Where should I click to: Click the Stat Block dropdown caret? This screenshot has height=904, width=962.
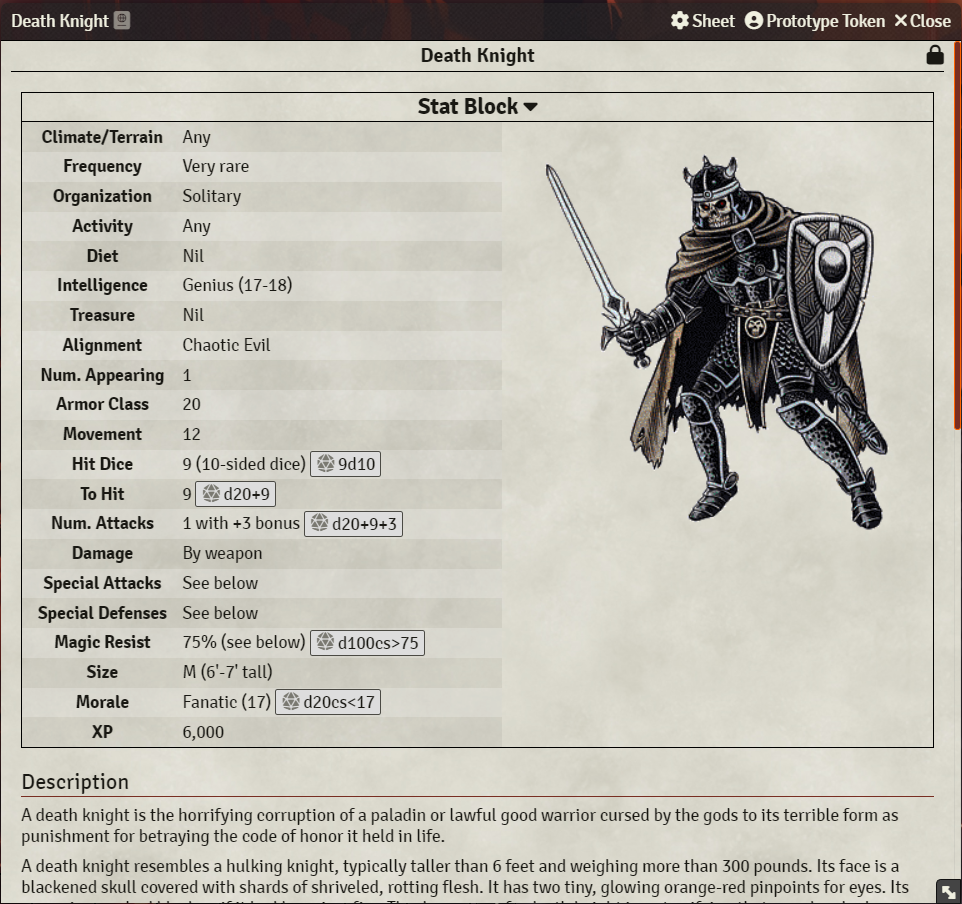click(x=531, y=107)
